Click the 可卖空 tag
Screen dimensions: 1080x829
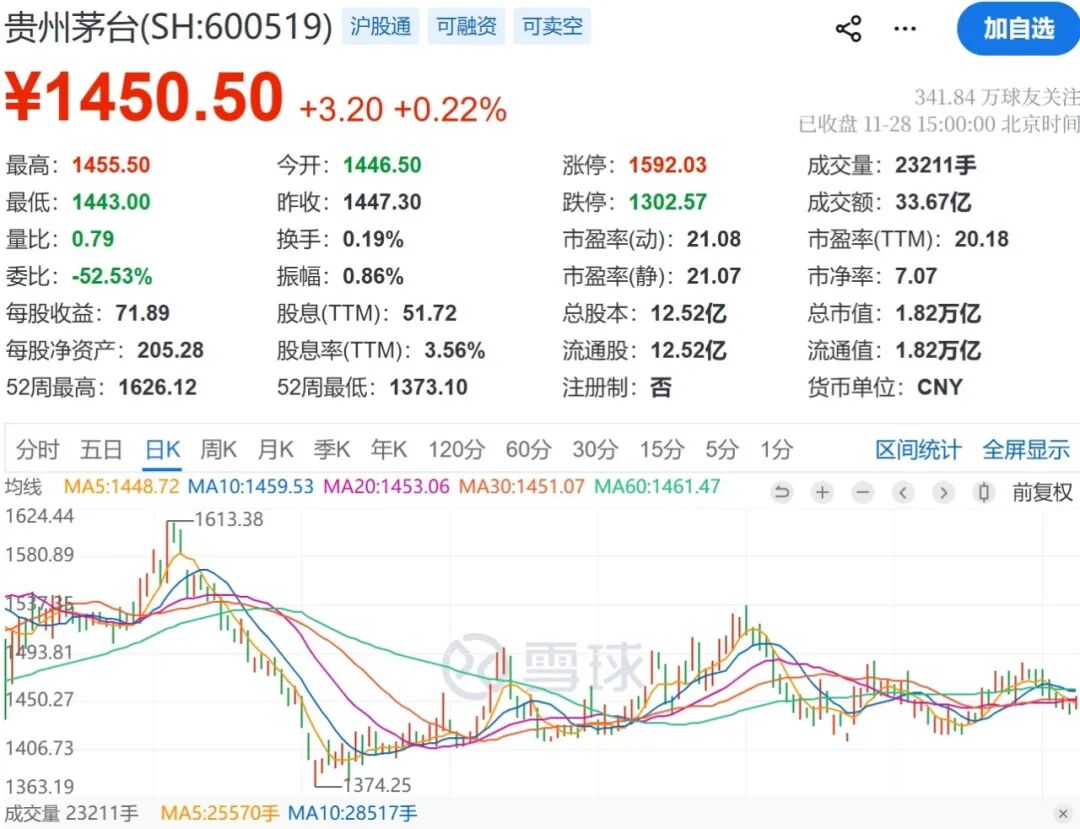tap(552, 26)
